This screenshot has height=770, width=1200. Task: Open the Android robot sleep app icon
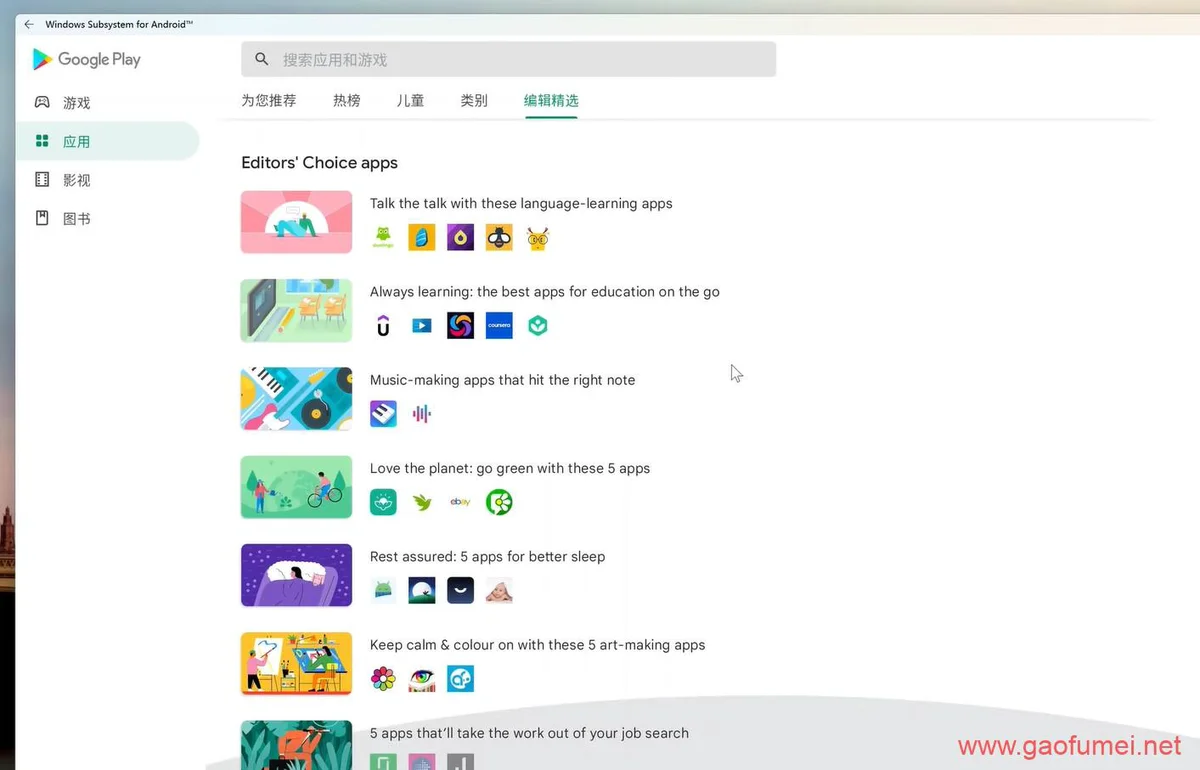click(x=383, y=590)
